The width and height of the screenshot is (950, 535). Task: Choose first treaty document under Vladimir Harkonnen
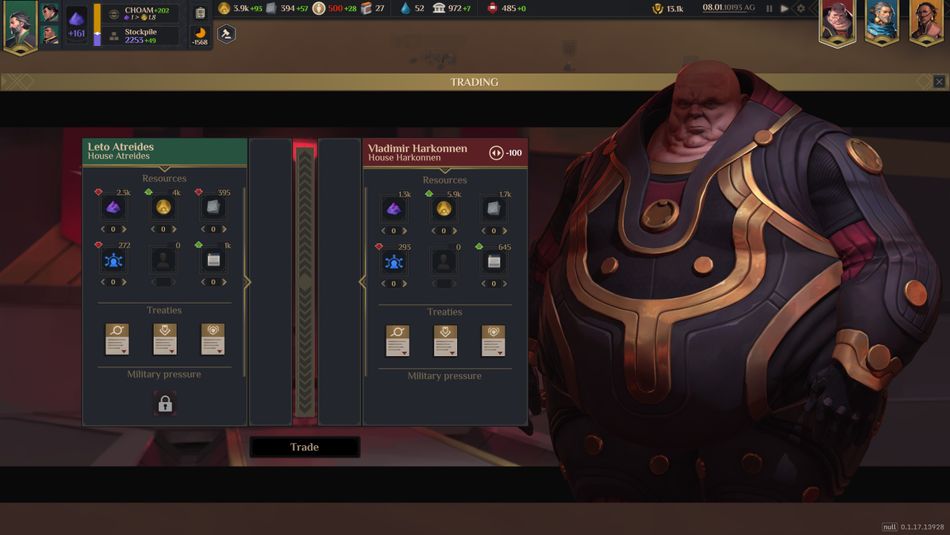pos(397,341)
